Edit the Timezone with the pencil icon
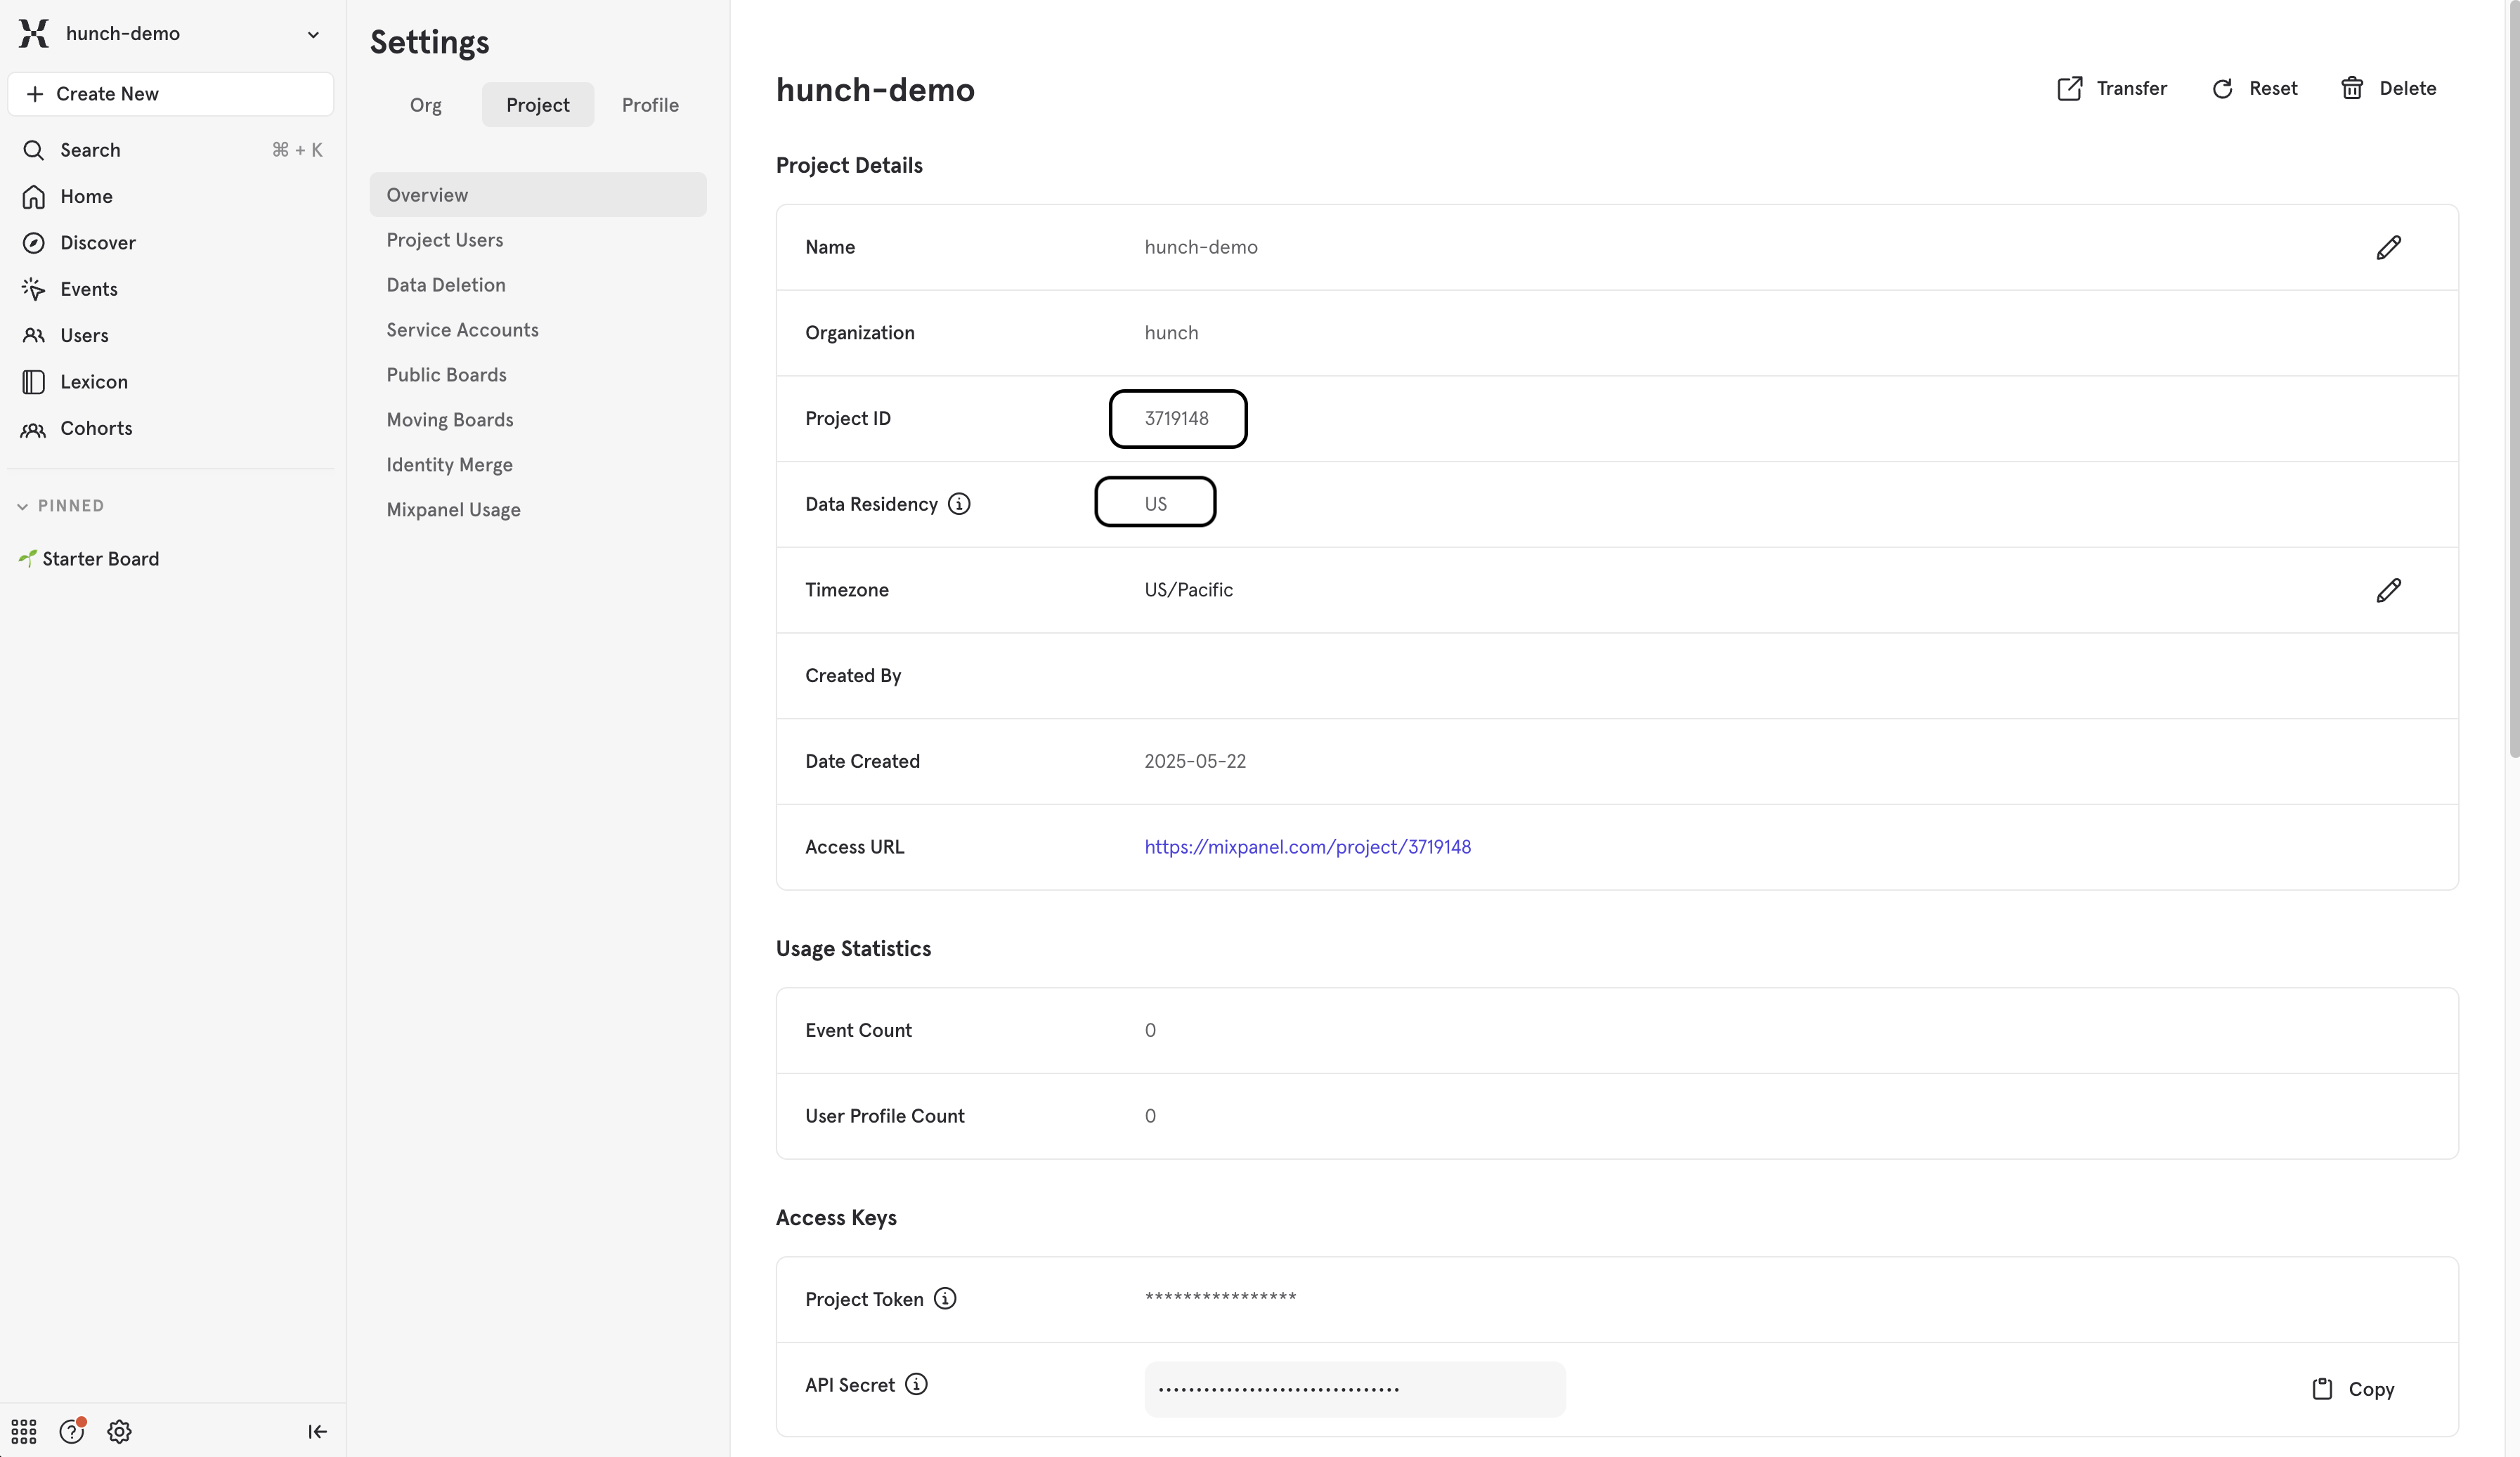2520x1457 pixels. point(2389,590)
